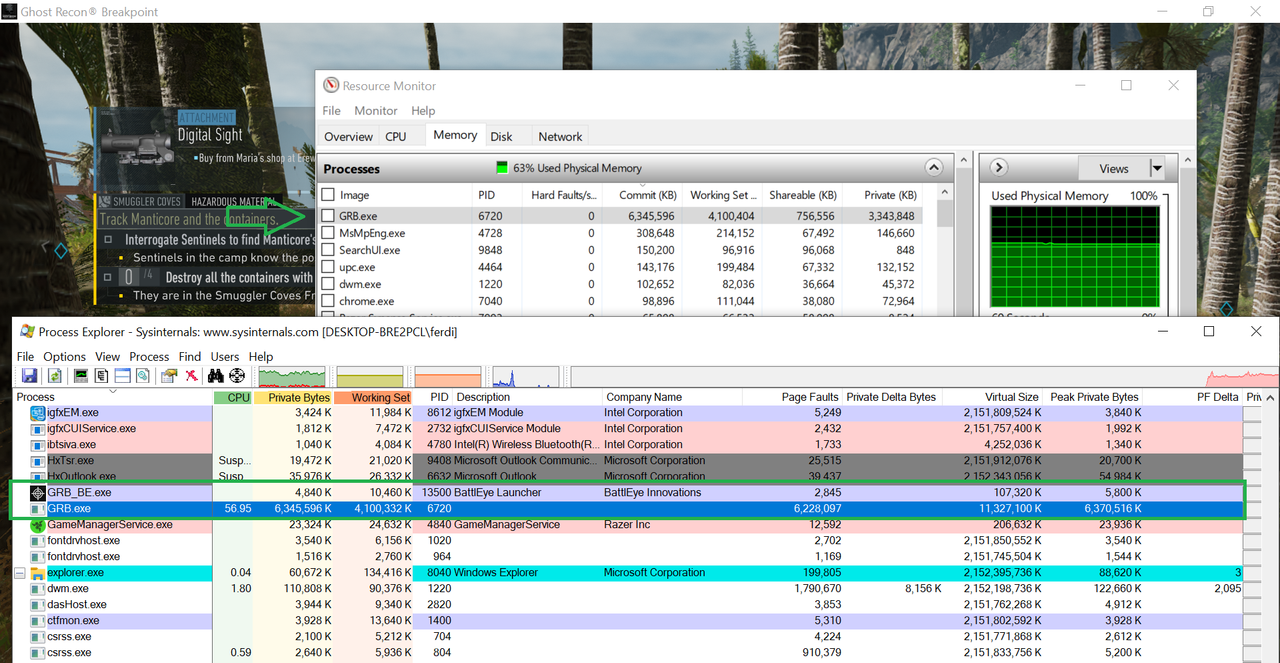Image resolution: width=1280 pixels, height=663 pixels.
Task: Sort by the CPU column header
Action: click(233, 397)
